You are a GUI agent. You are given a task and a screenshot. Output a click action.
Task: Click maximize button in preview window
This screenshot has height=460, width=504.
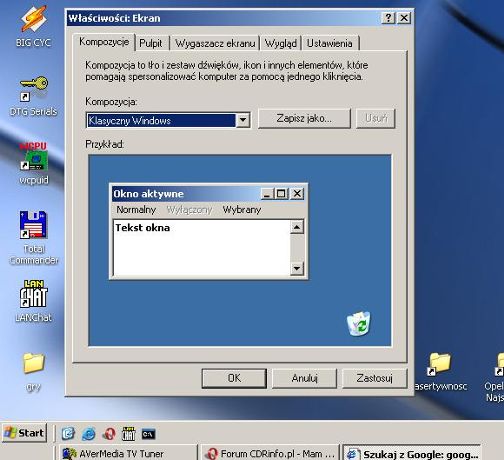[x=281, y=194]
